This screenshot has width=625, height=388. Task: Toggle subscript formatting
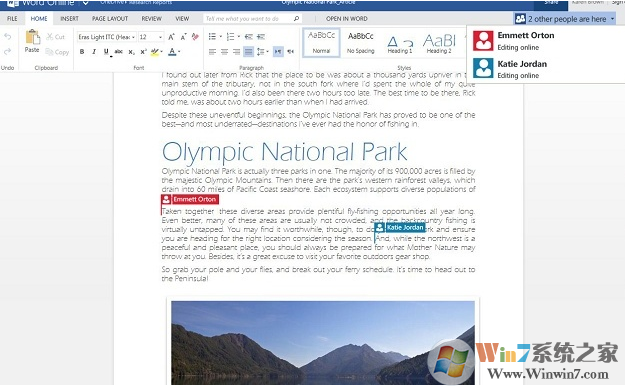coord(131,51)
